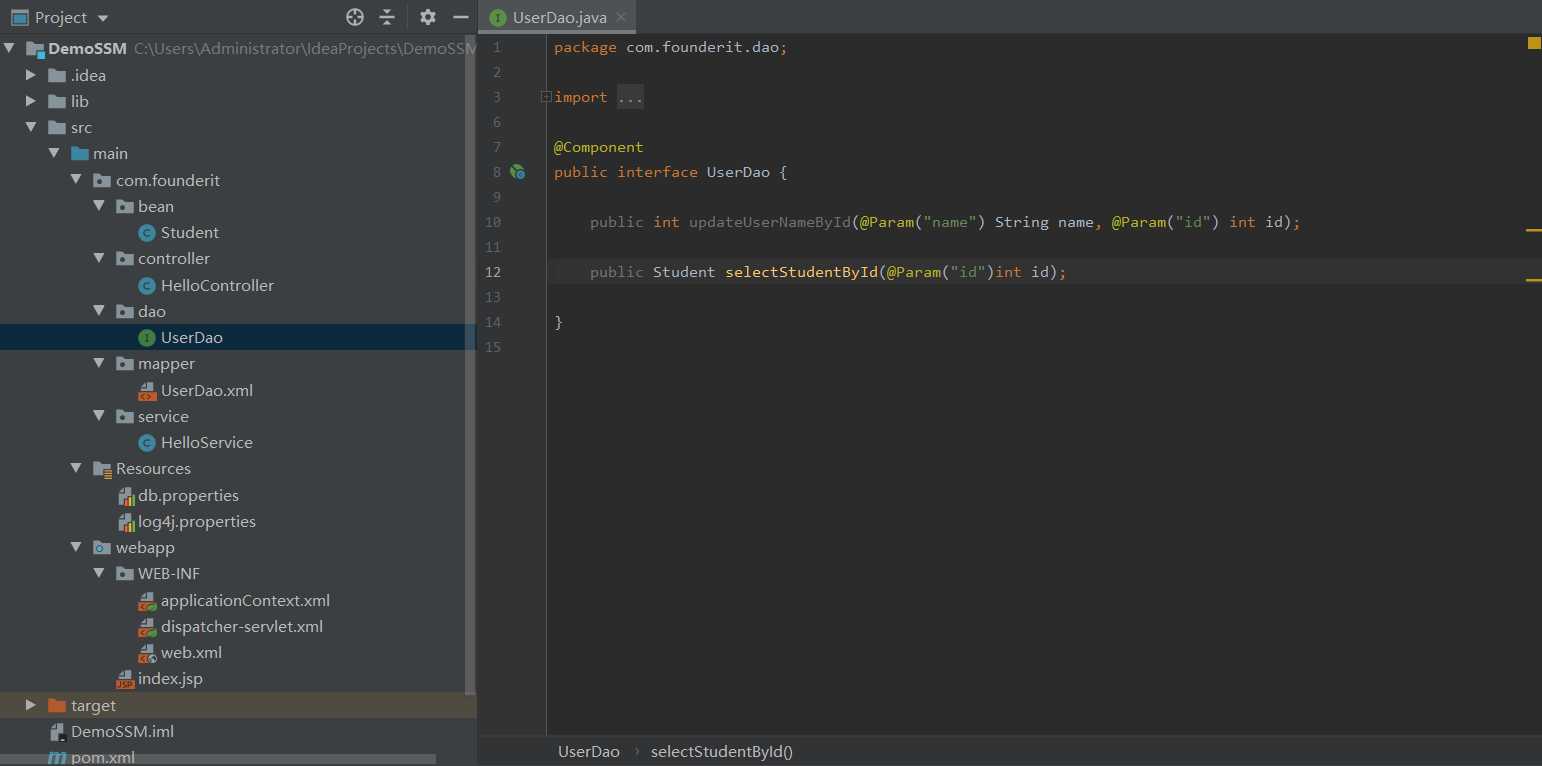Select HelloController class in tree
1542x766 pixels.
tap(217, 285)
